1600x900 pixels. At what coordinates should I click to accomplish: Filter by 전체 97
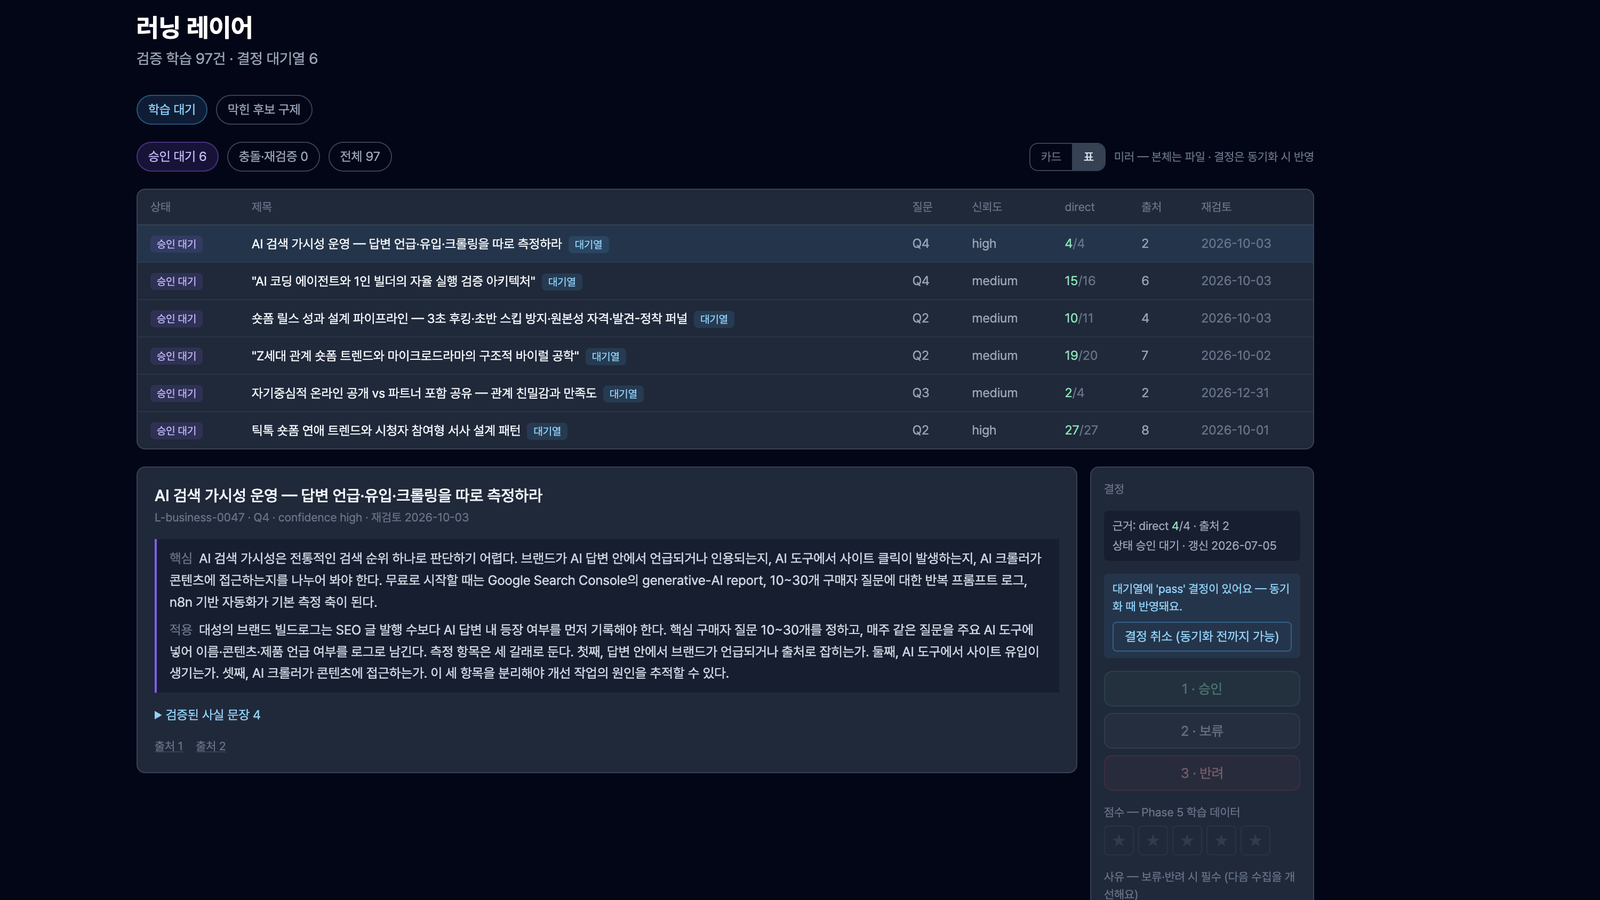pyautogui.click(x=360, y=157)
